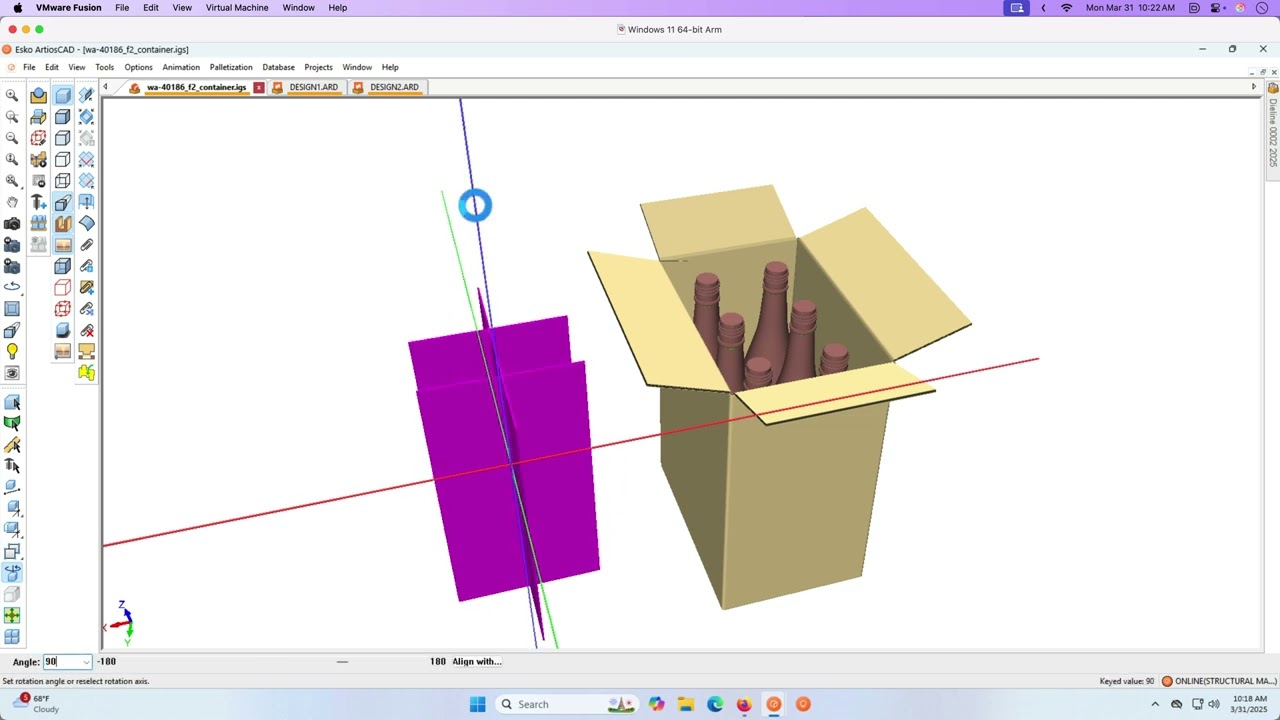Click the yellow light bulb lighting icon
Screen dimensions: 1280x720
(x=12, y=351)
